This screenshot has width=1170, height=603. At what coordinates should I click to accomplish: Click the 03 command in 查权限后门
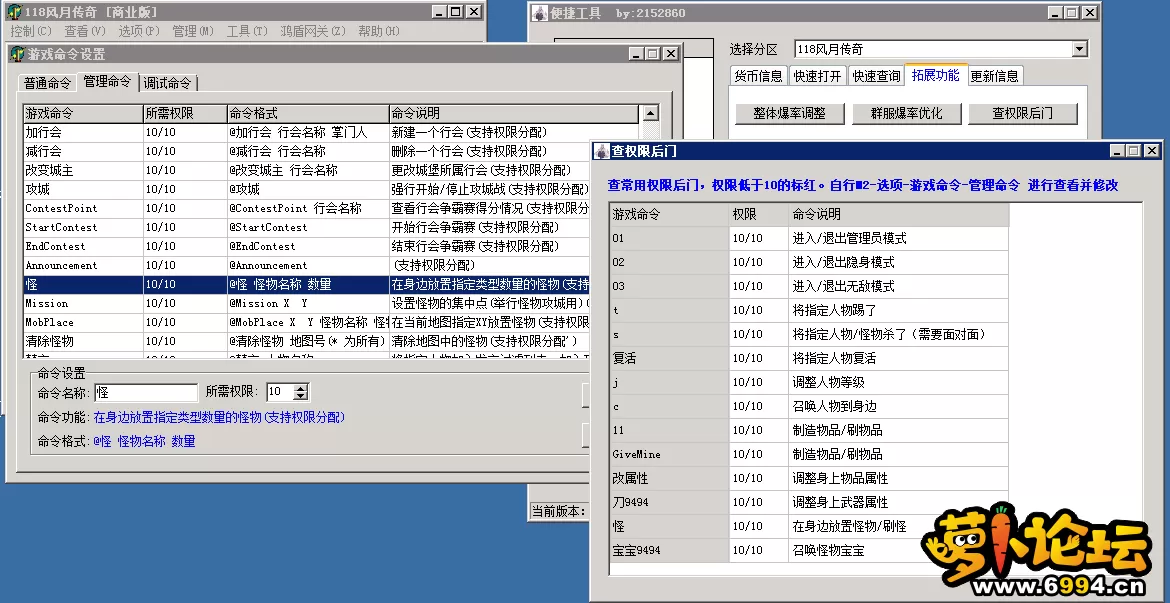tap(669, 286)
